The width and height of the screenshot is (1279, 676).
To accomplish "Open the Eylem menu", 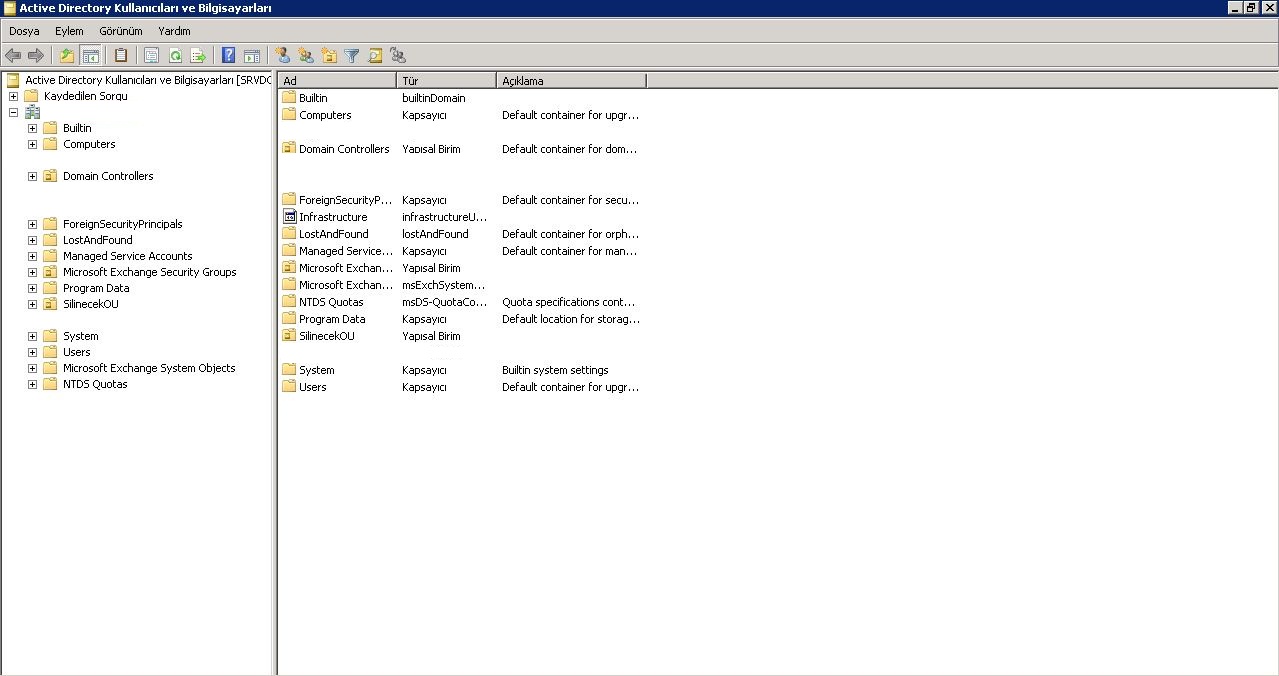I will tap(69, 31).
